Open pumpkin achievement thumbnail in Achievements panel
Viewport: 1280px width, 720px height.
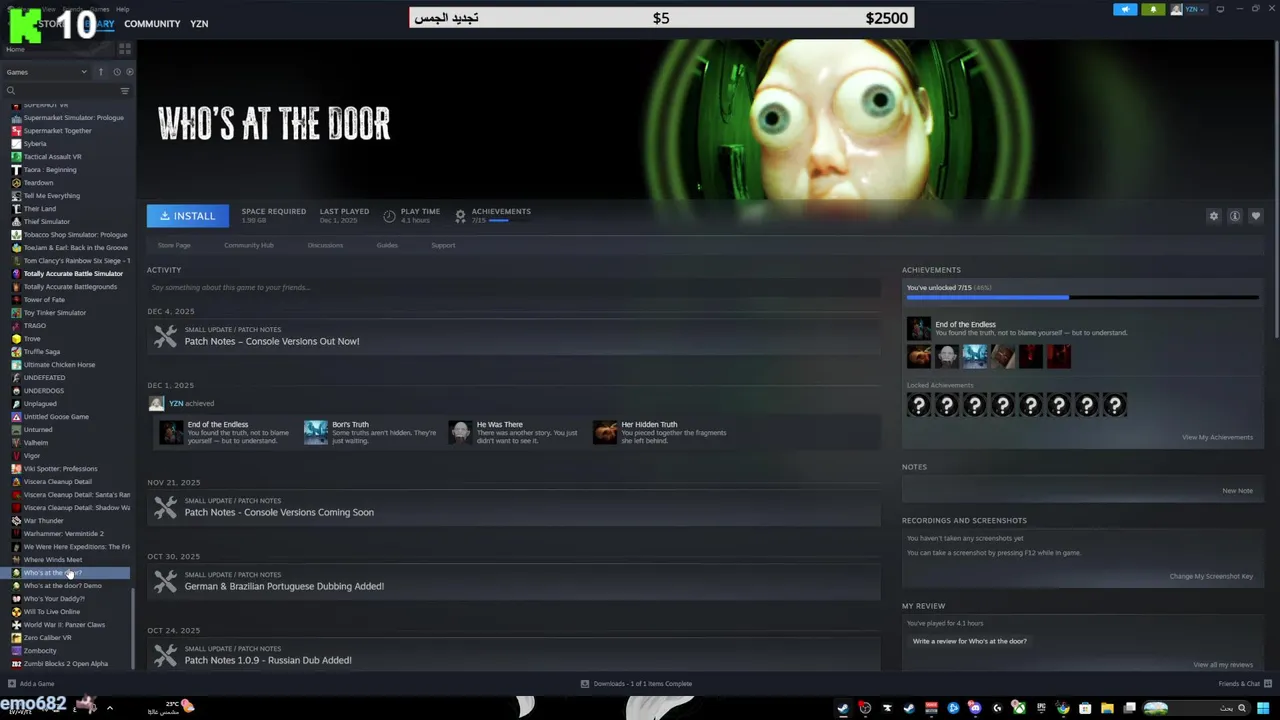(x=918, y=356)
